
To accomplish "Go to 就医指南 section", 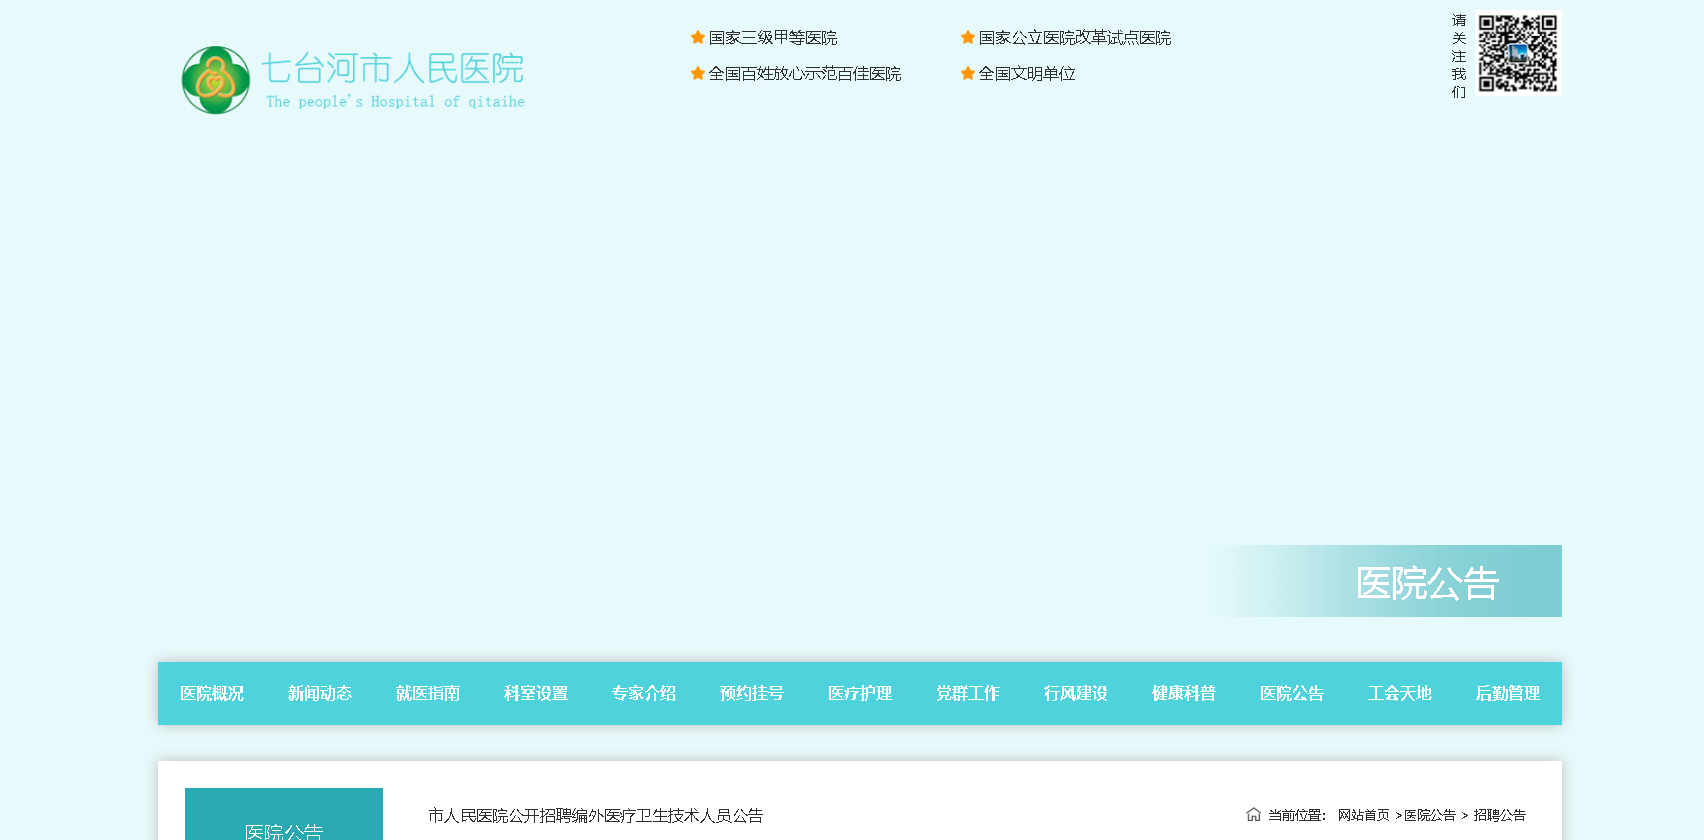I will click(x=428, y=693).
